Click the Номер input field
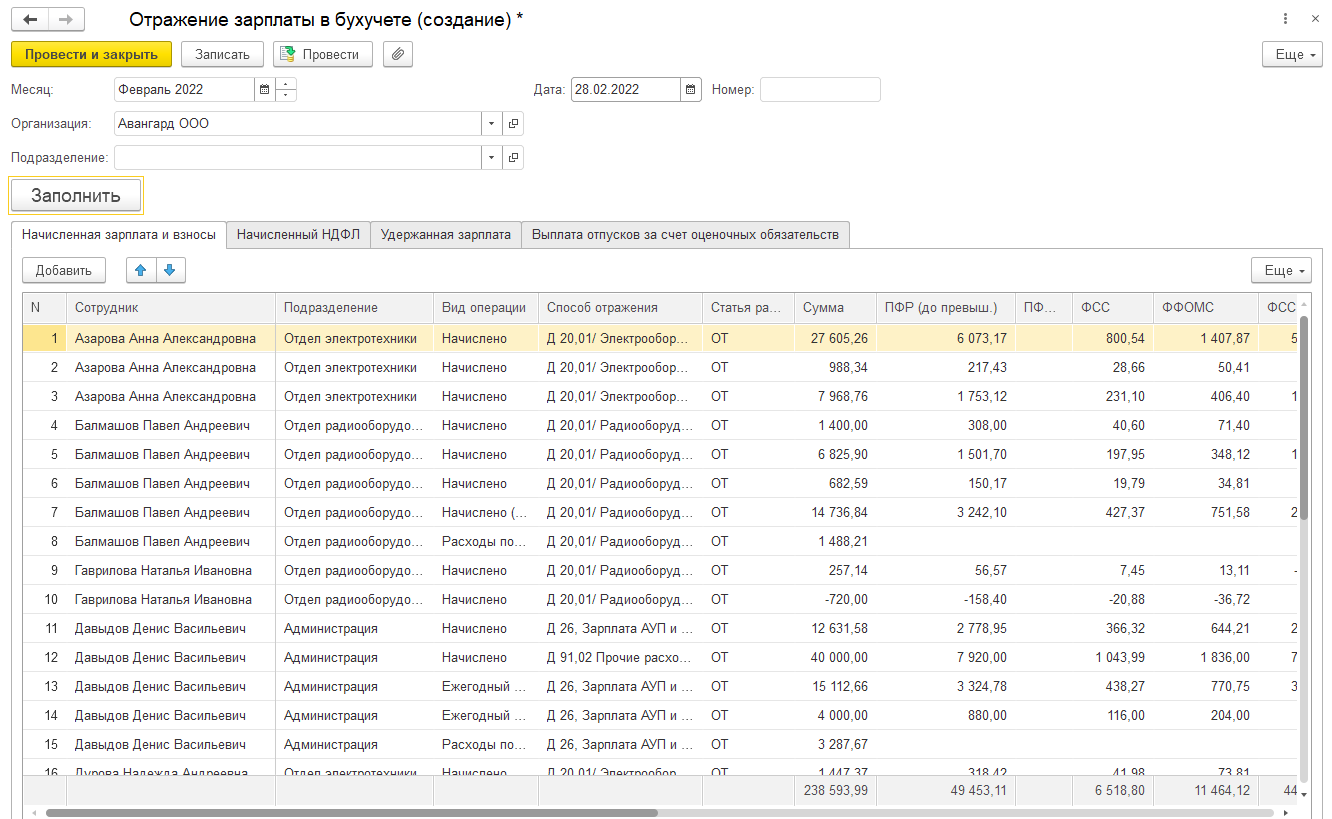The image size is (1332, 819). click(820, 90)
